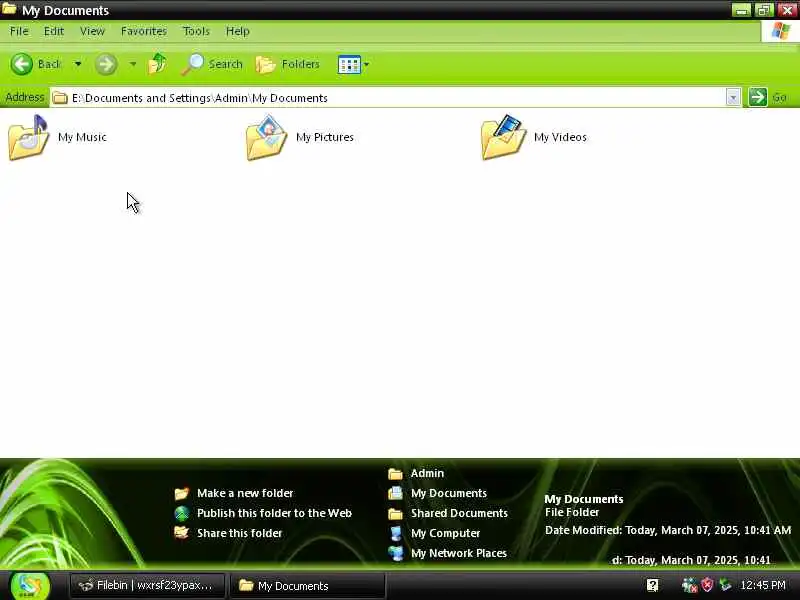Open My Computer link
The image size is (800, 600).
[x=445, y=533]
